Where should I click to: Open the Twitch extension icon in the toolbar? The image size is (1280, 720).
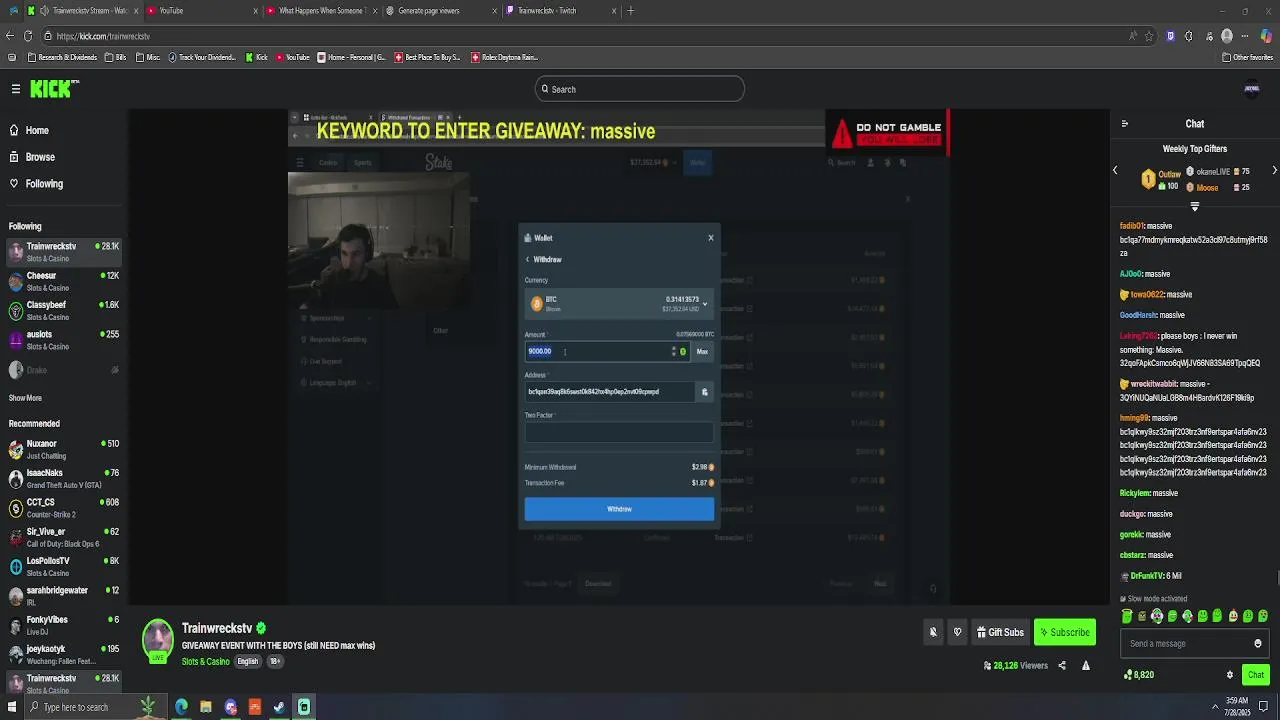point(1171,36)
